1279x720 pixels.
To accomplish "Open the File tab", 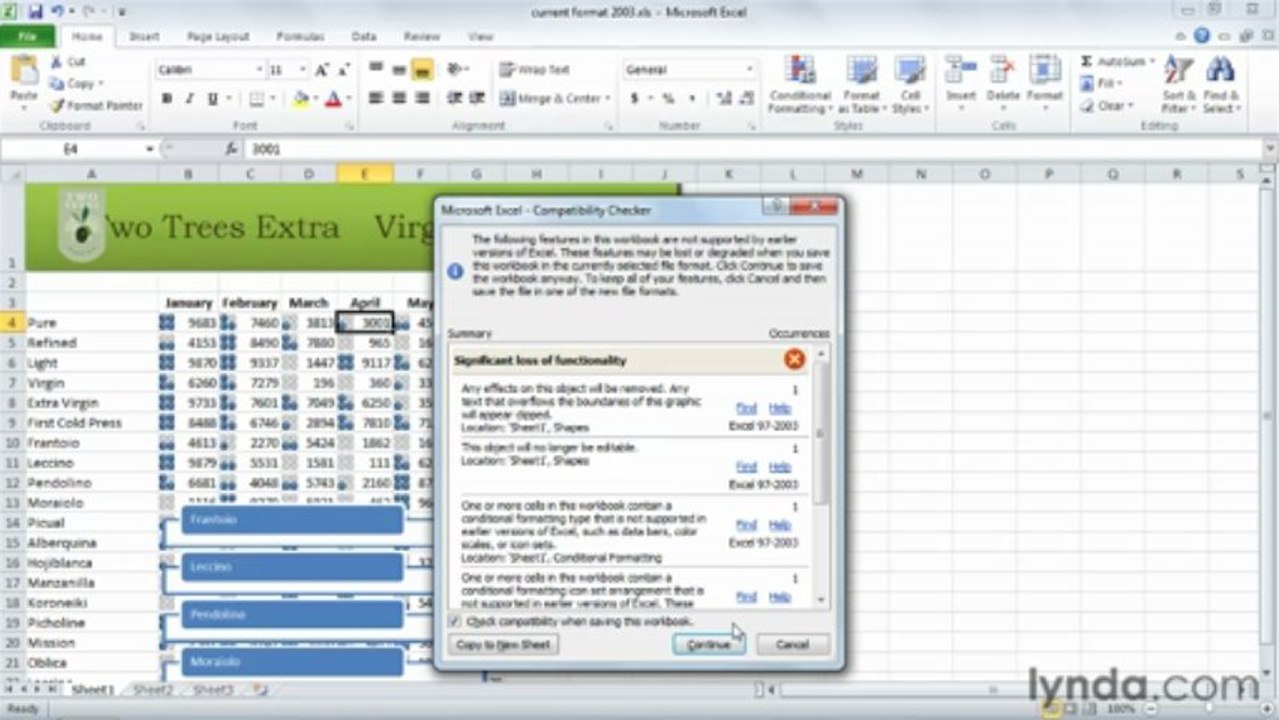I will [x=28, y=36].
